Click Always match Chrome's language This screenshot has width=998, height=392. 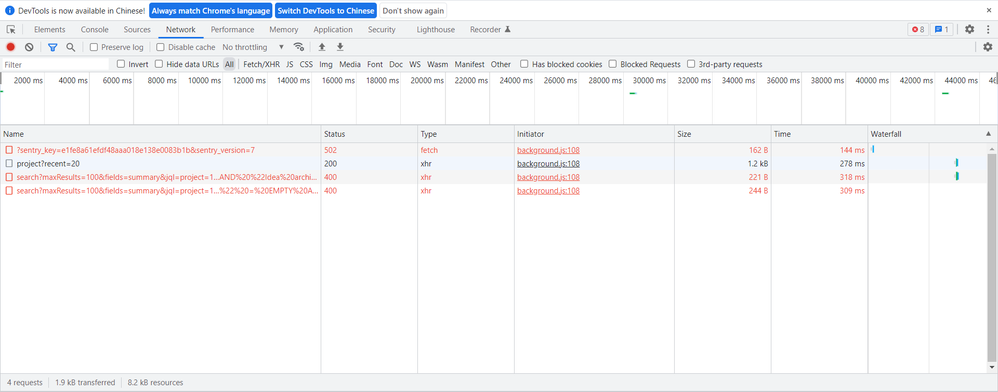click(x=211, y=11)
